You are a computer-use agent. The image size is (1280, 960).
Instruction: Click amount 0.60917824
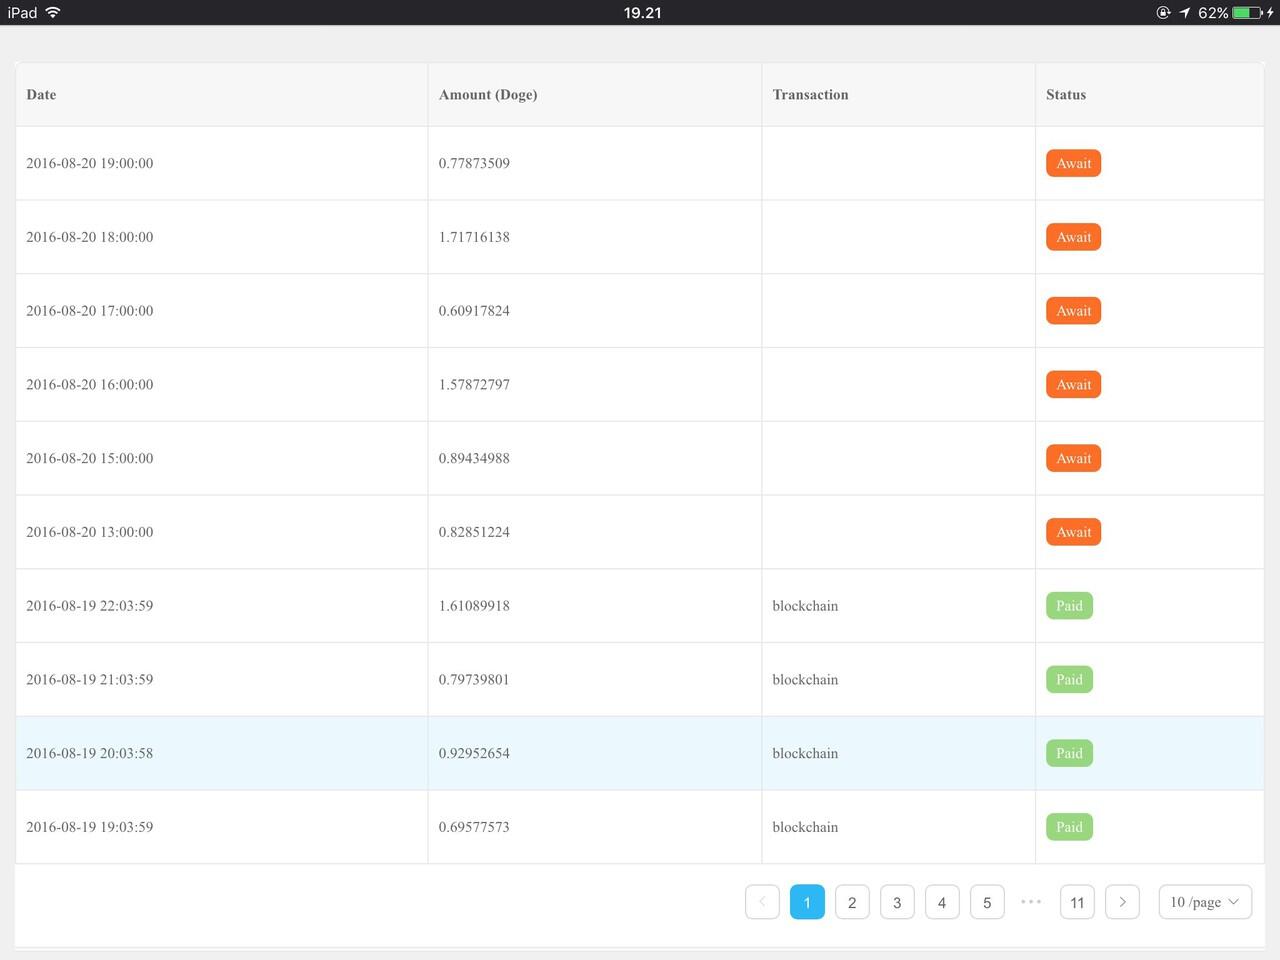pyautogui.click(x=474, y=311)
